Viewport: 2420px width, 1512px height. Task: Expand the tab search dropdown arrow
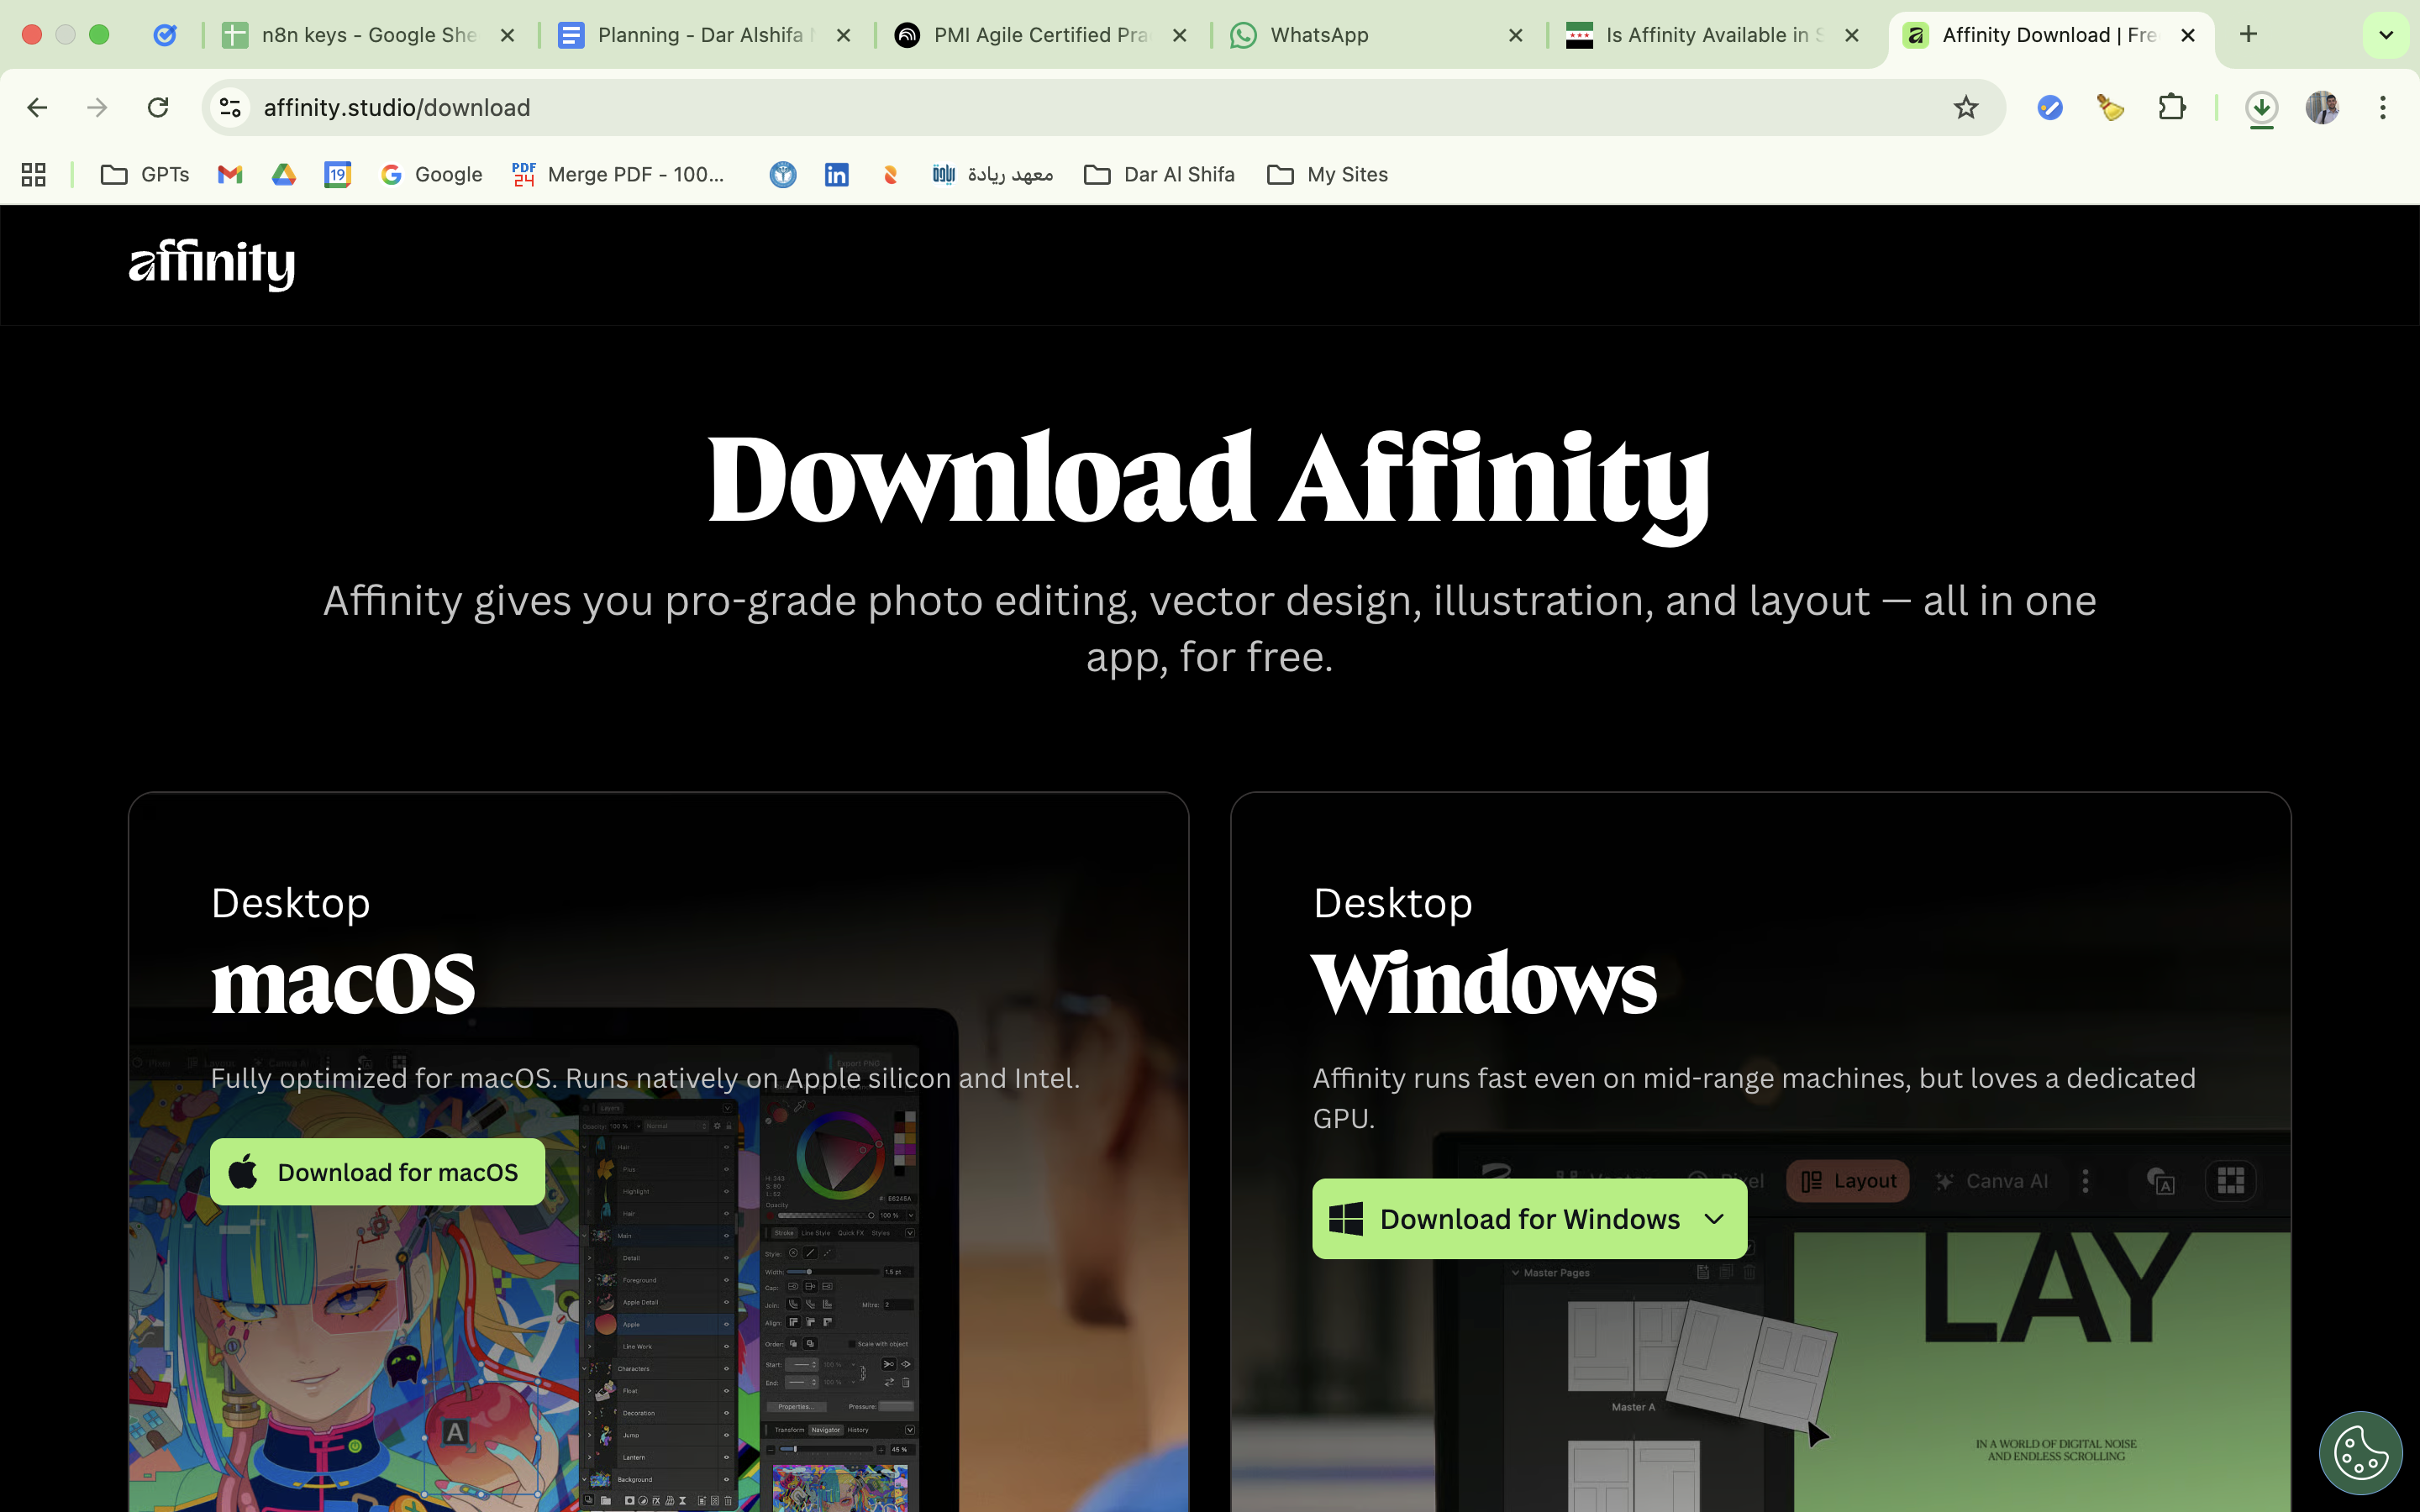(2385, 35)
